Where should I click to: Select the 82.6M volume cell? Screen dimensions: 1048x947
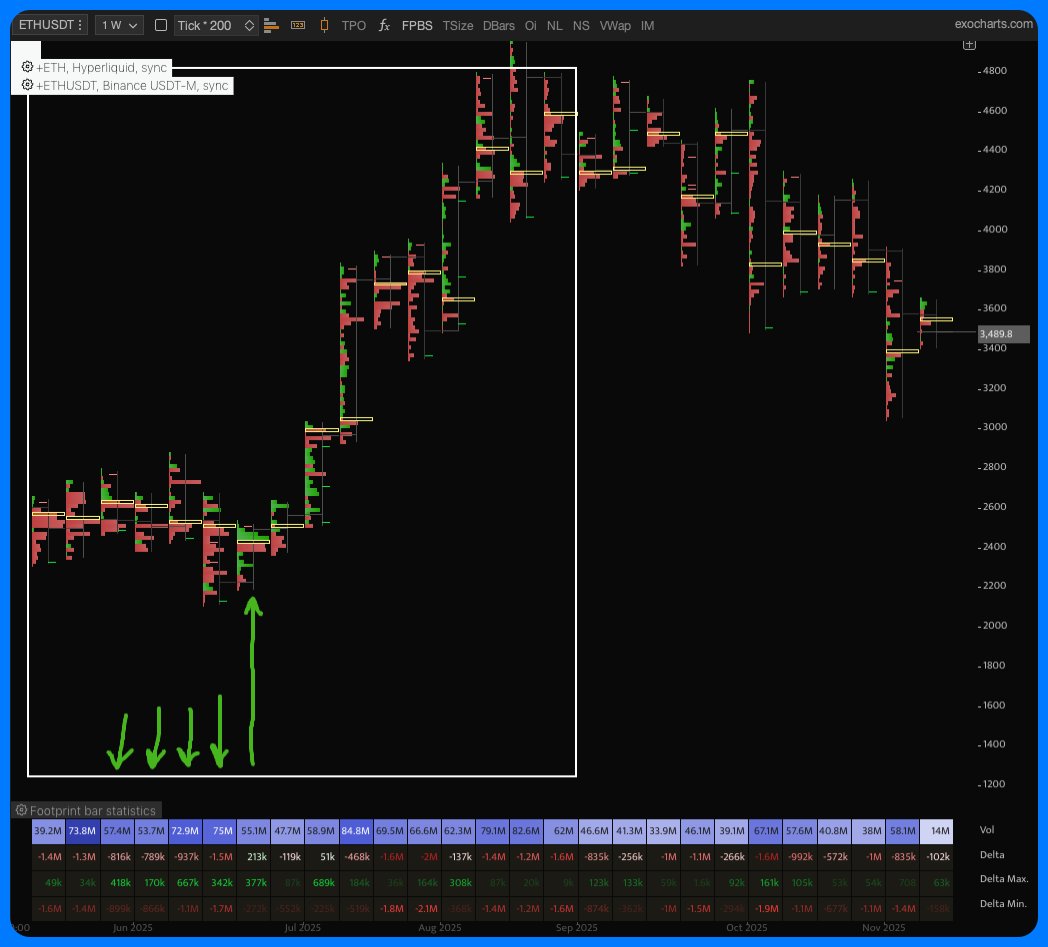[526, 831]
